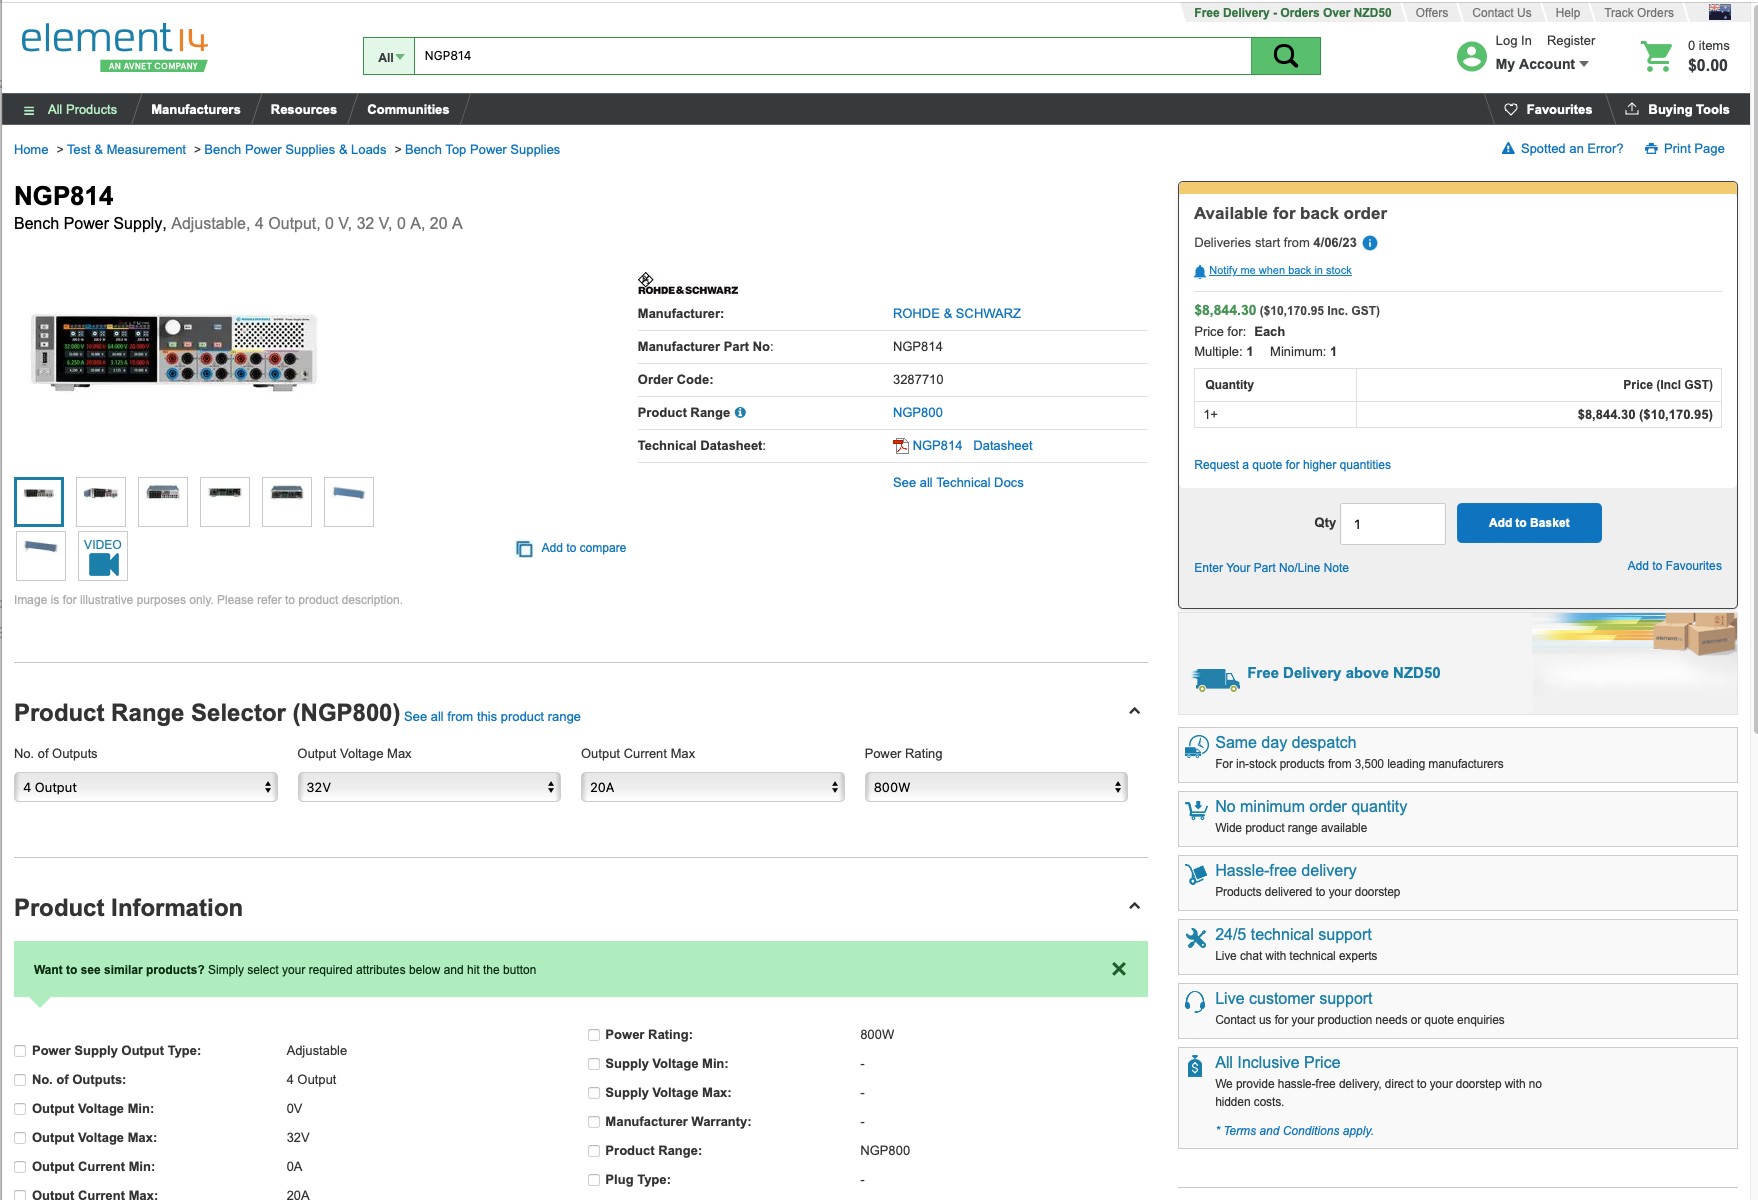Viewport: 1758px width, 1200px height.
Task: Click the deliveries info icon
Action: pyautogui.click(x=1370, y=243)
